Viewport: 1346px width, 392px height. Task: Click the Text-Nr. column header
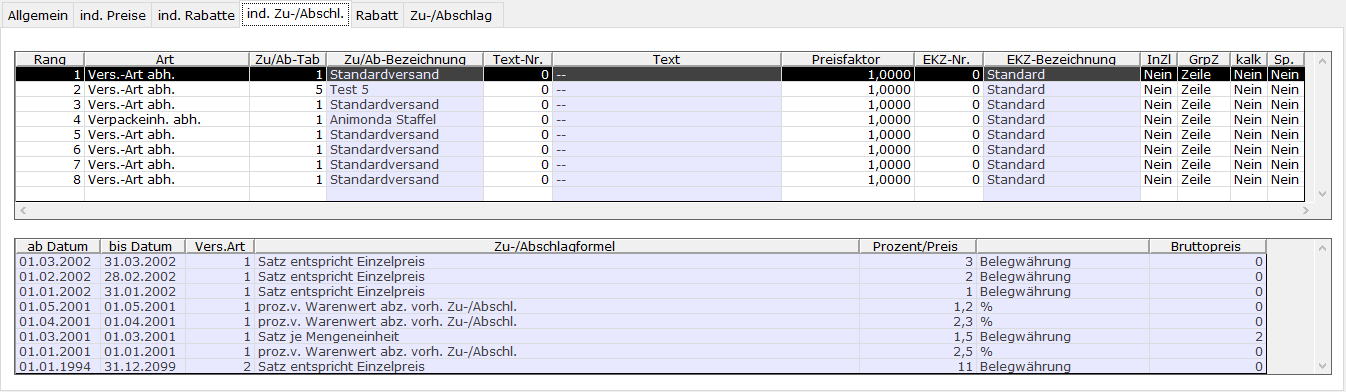[x=517, y=60]
